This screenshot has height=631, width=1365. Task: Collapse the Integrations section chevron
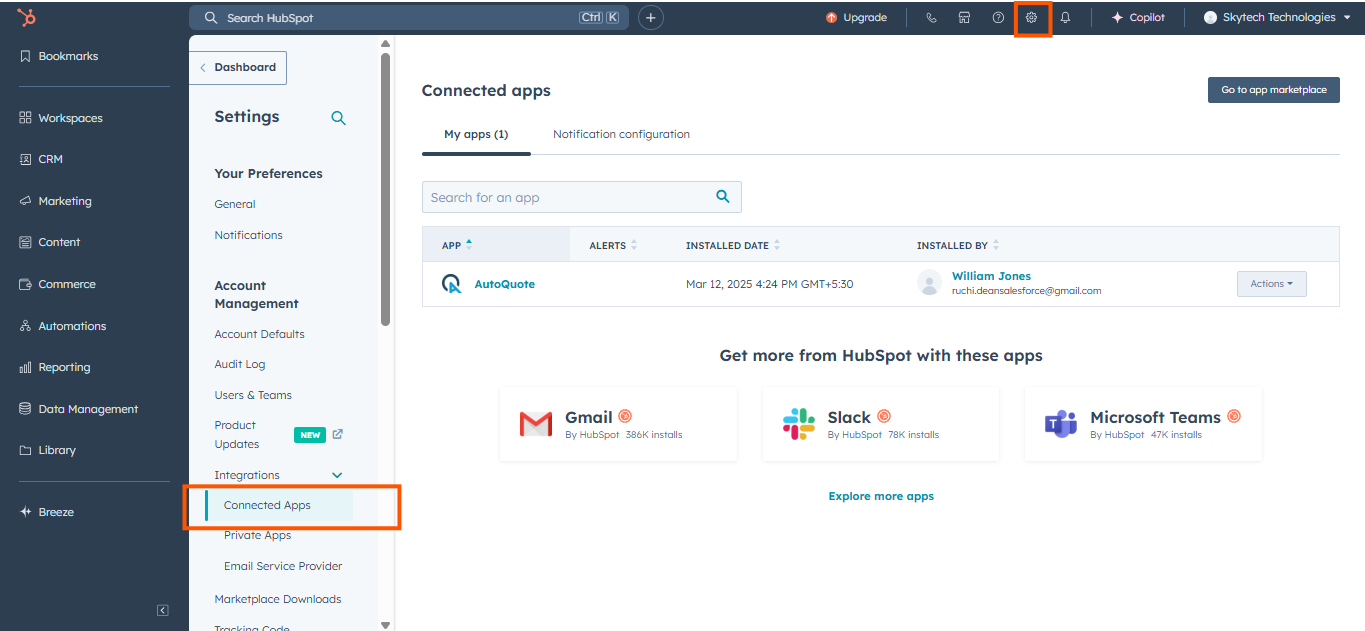coord(337,475)
